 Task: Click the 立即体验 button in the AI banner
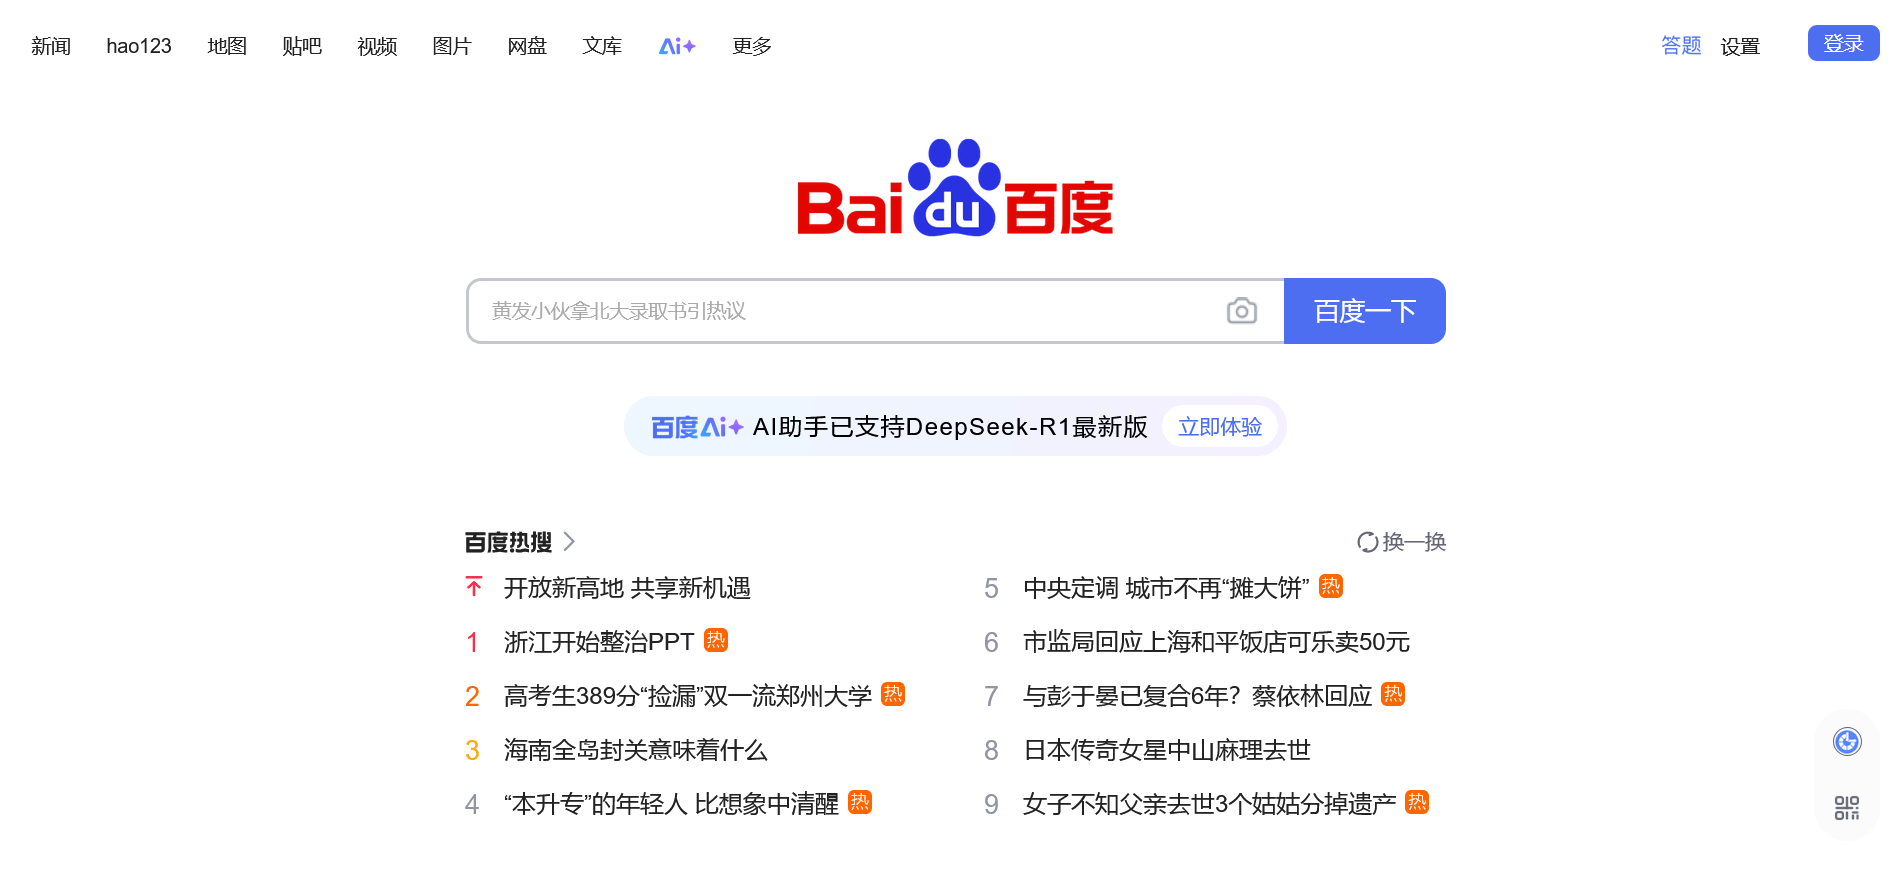[1220, 427]
